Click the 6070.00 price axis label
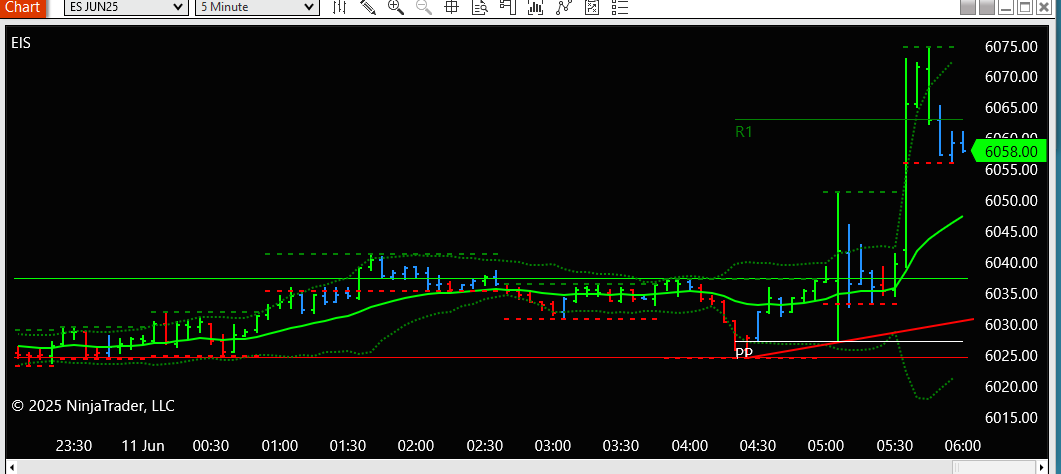 coord(1011,77)
